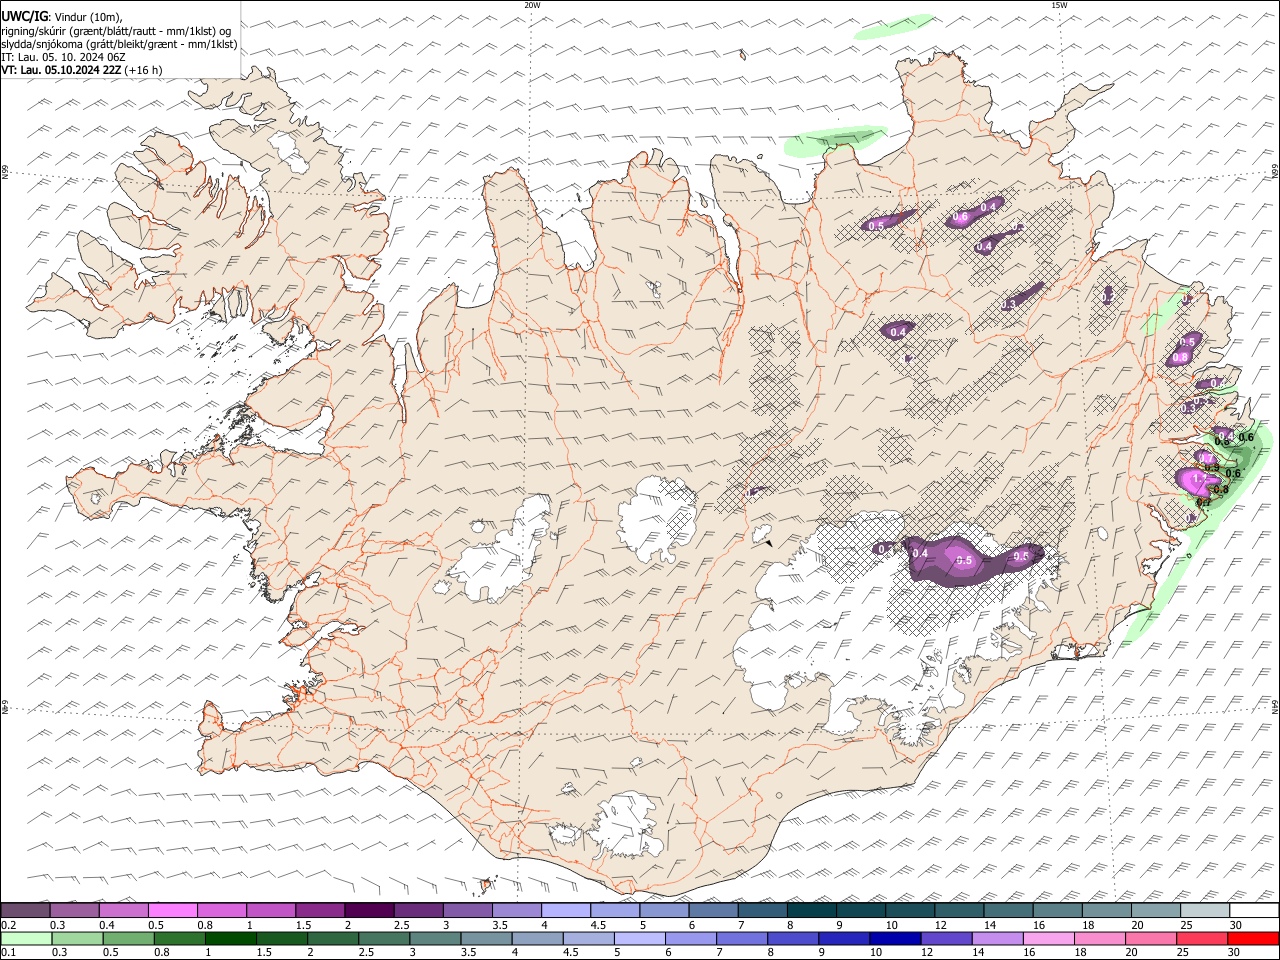Click the lower legend swatch starting at 25

pyautogui.click(x=1201, y=939)
